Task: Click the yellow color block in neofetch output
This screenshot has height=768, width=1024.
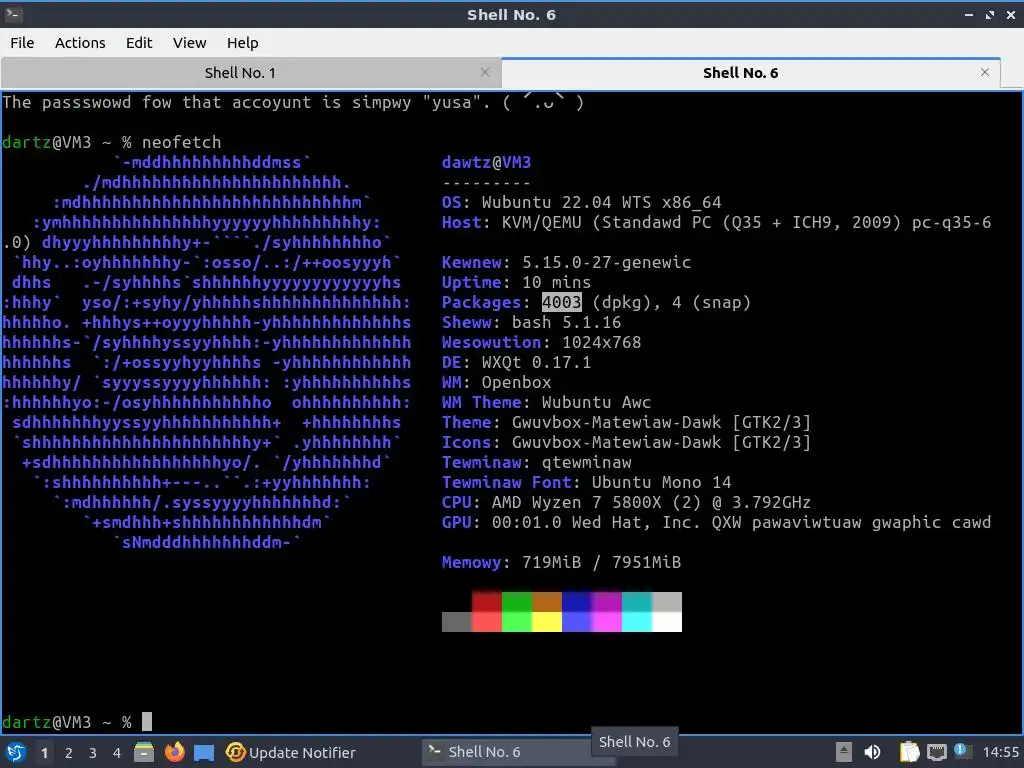Action: pos(547,622)
